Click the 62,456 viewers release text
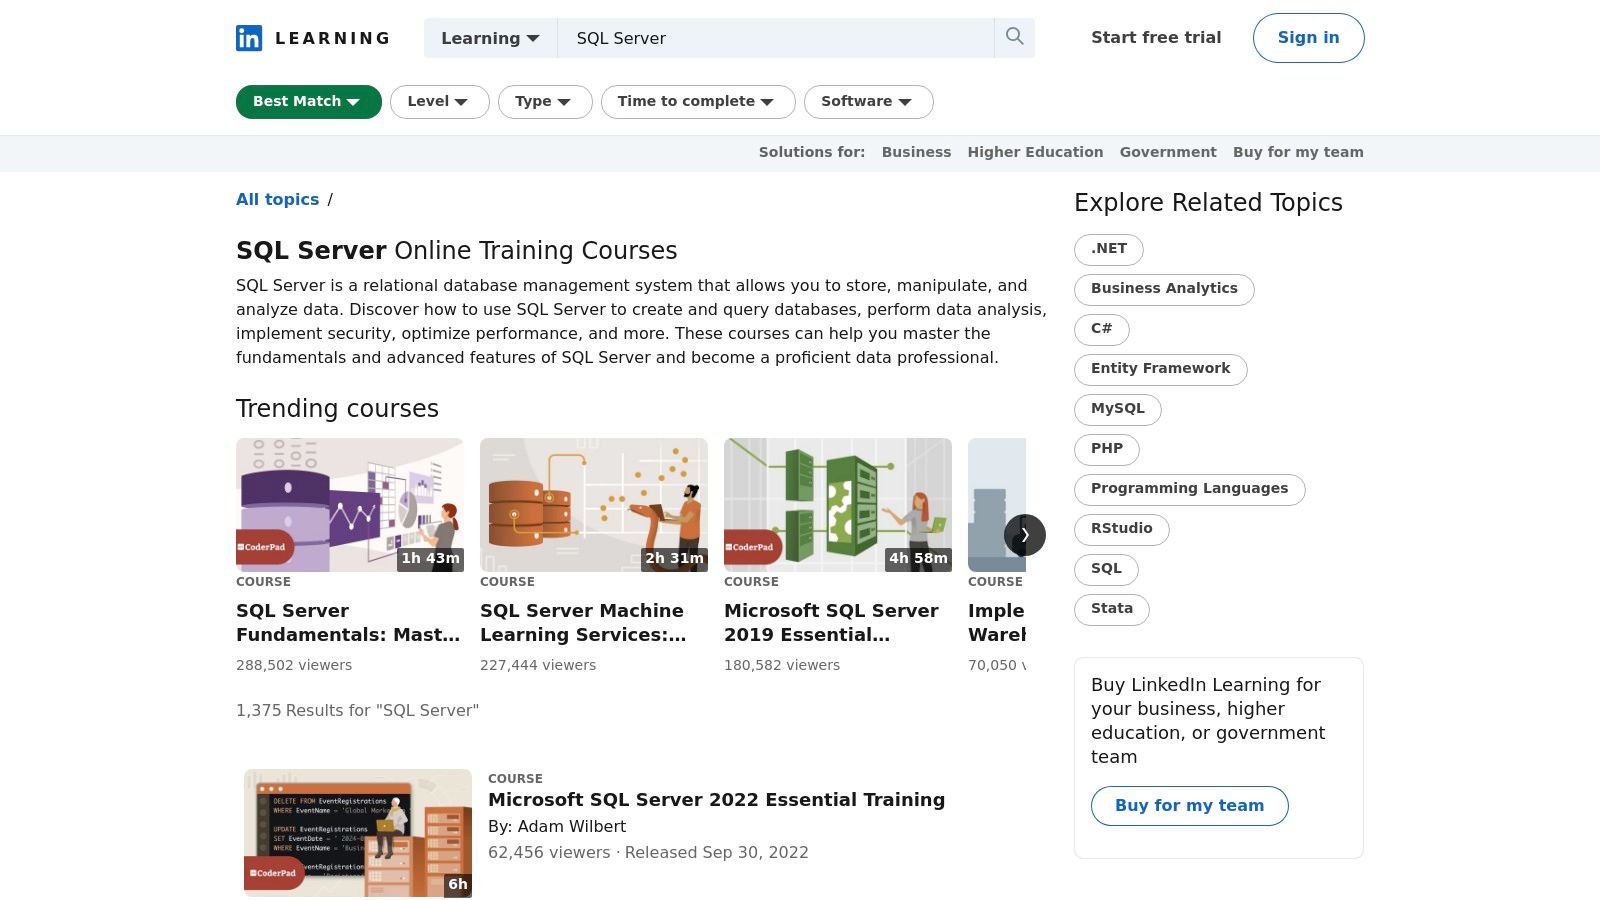The image size is (1600, 900). [x=648, y=853]
